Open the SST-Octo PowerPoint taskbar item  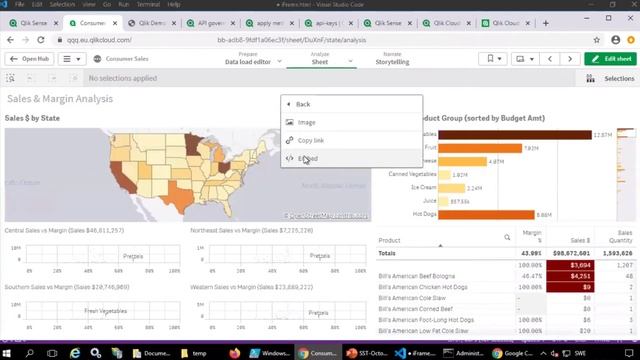[x=366, y=353]
